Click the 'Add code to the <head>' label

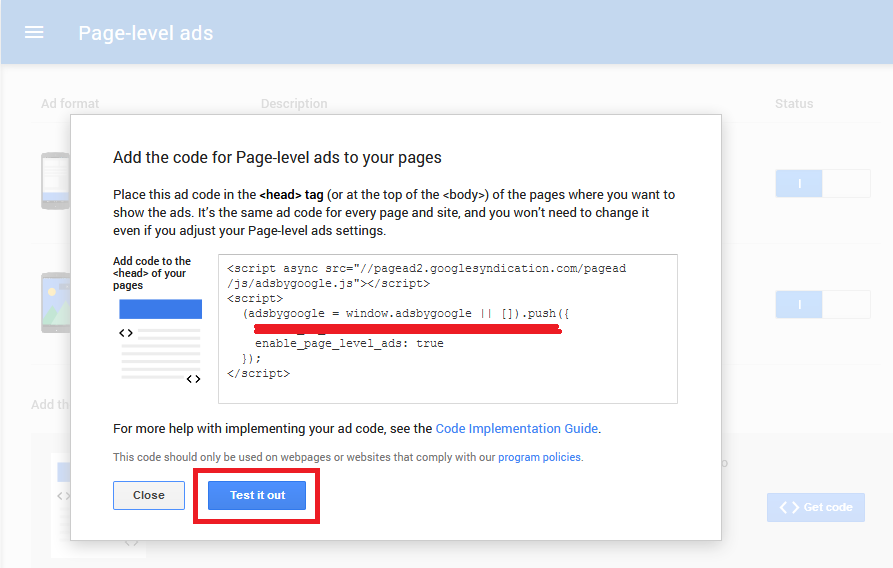point(151,273)
